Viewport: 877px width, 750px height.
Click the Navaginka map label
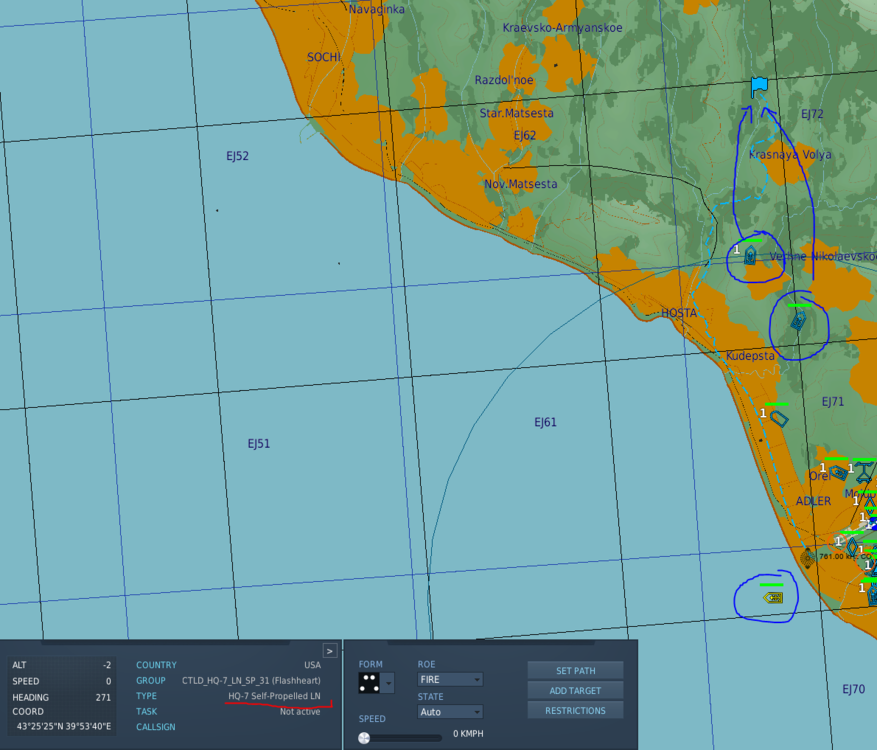[x=376, y=9]
